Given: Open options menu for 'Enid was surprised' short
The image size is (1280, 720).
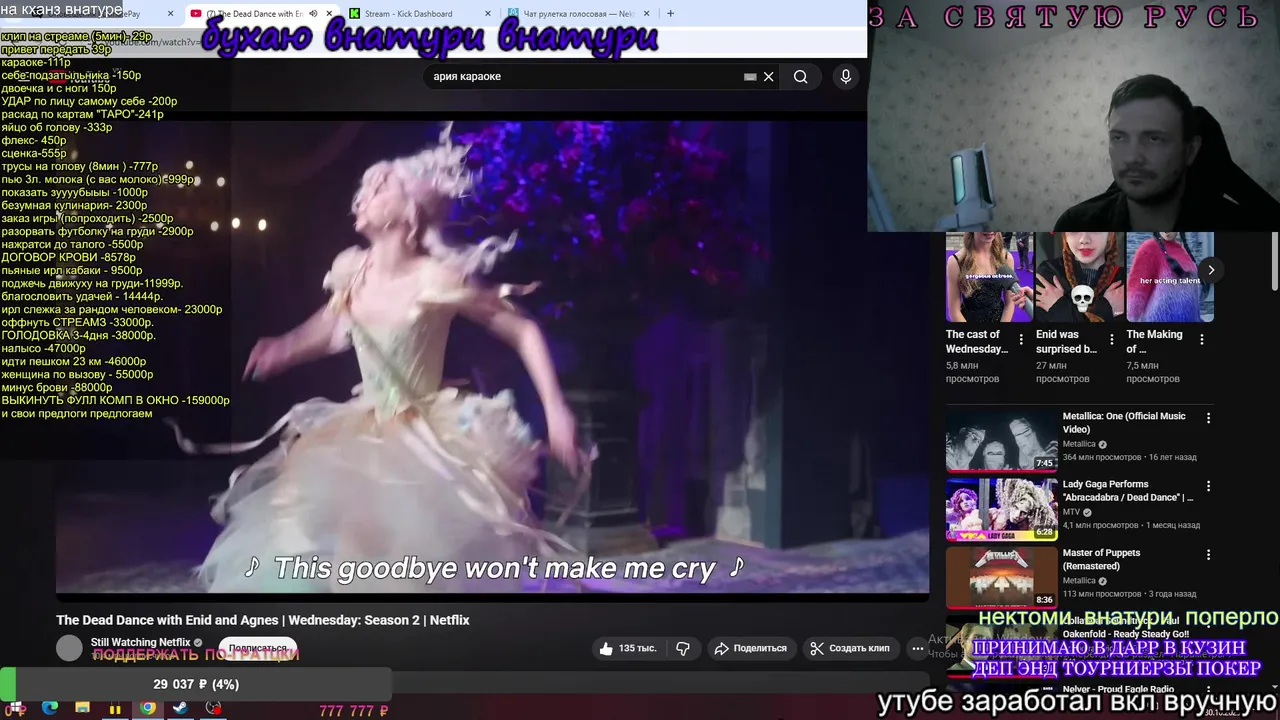Looking at the screenshot, I should [1111, 340].
